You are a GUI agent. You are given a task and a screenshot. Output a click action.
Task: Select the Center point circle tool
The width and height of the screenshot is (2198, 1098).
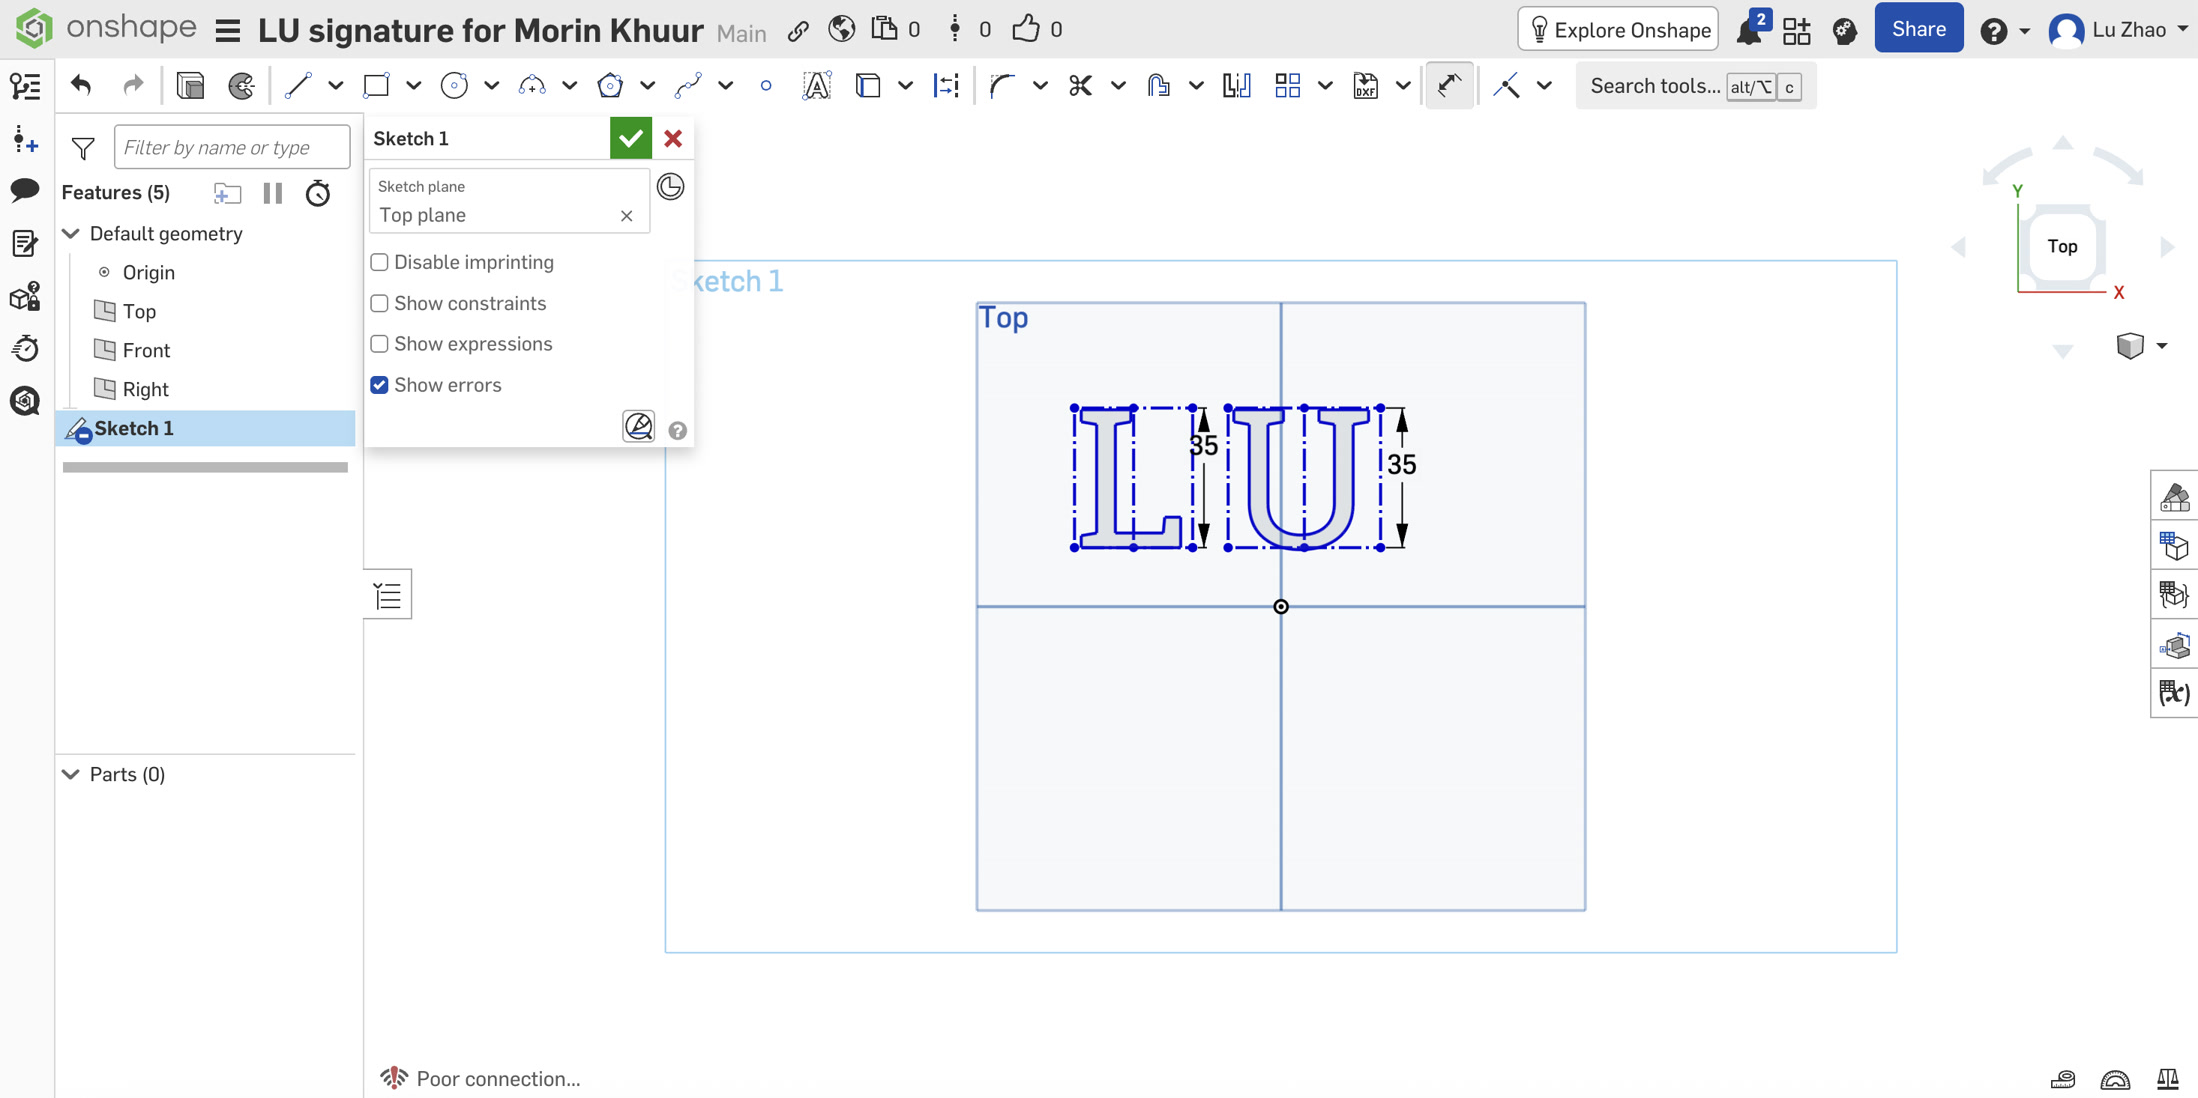(454, 86)
